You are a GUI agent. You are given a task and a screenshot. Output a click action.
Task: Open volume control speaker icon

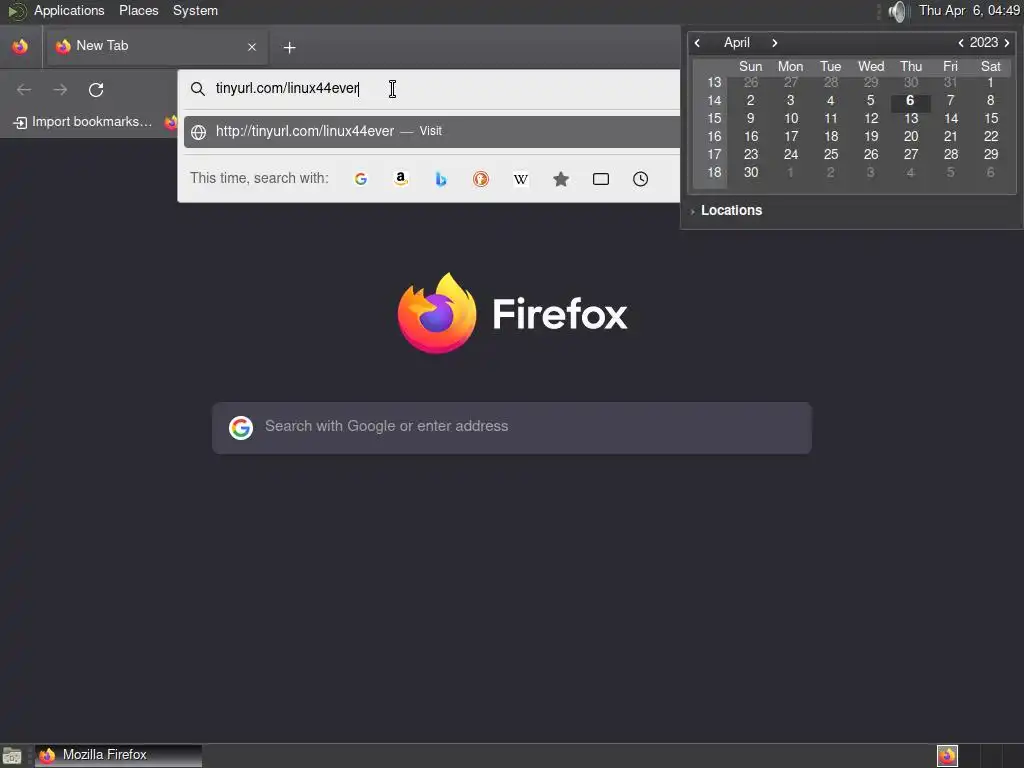(x=899, y=11)
